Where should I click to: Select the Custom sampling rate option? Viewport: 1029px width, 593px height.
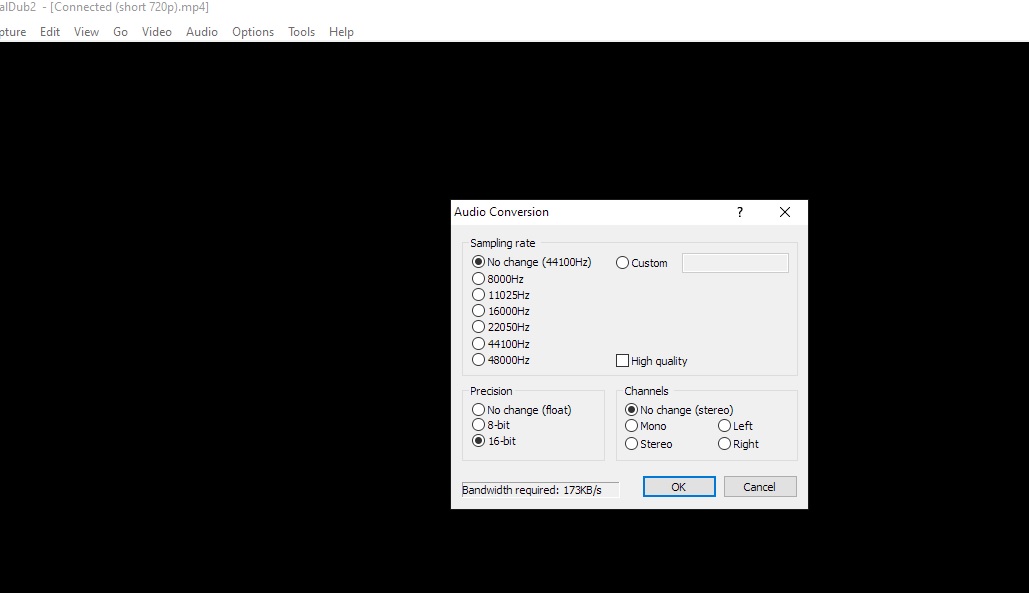click(x=642, y=263)
